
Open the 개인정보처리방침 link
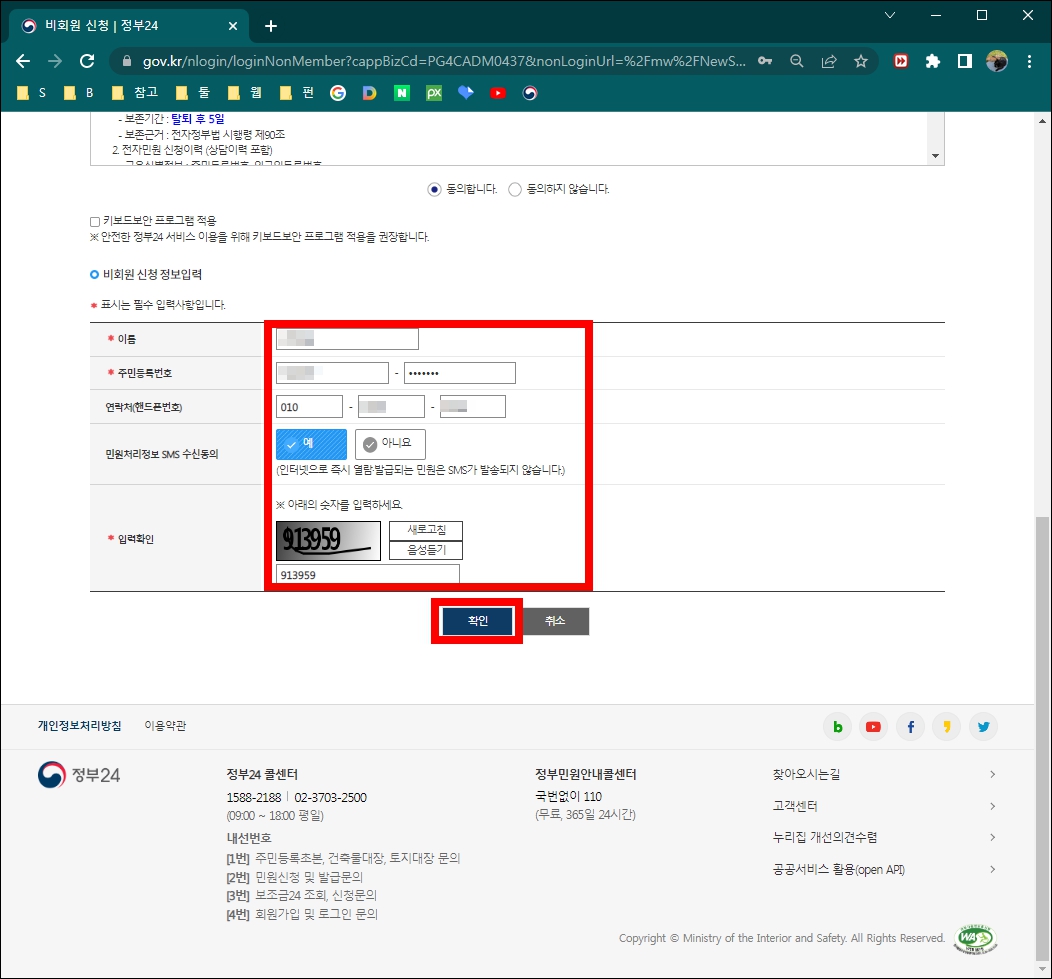[x=79, y=726]
